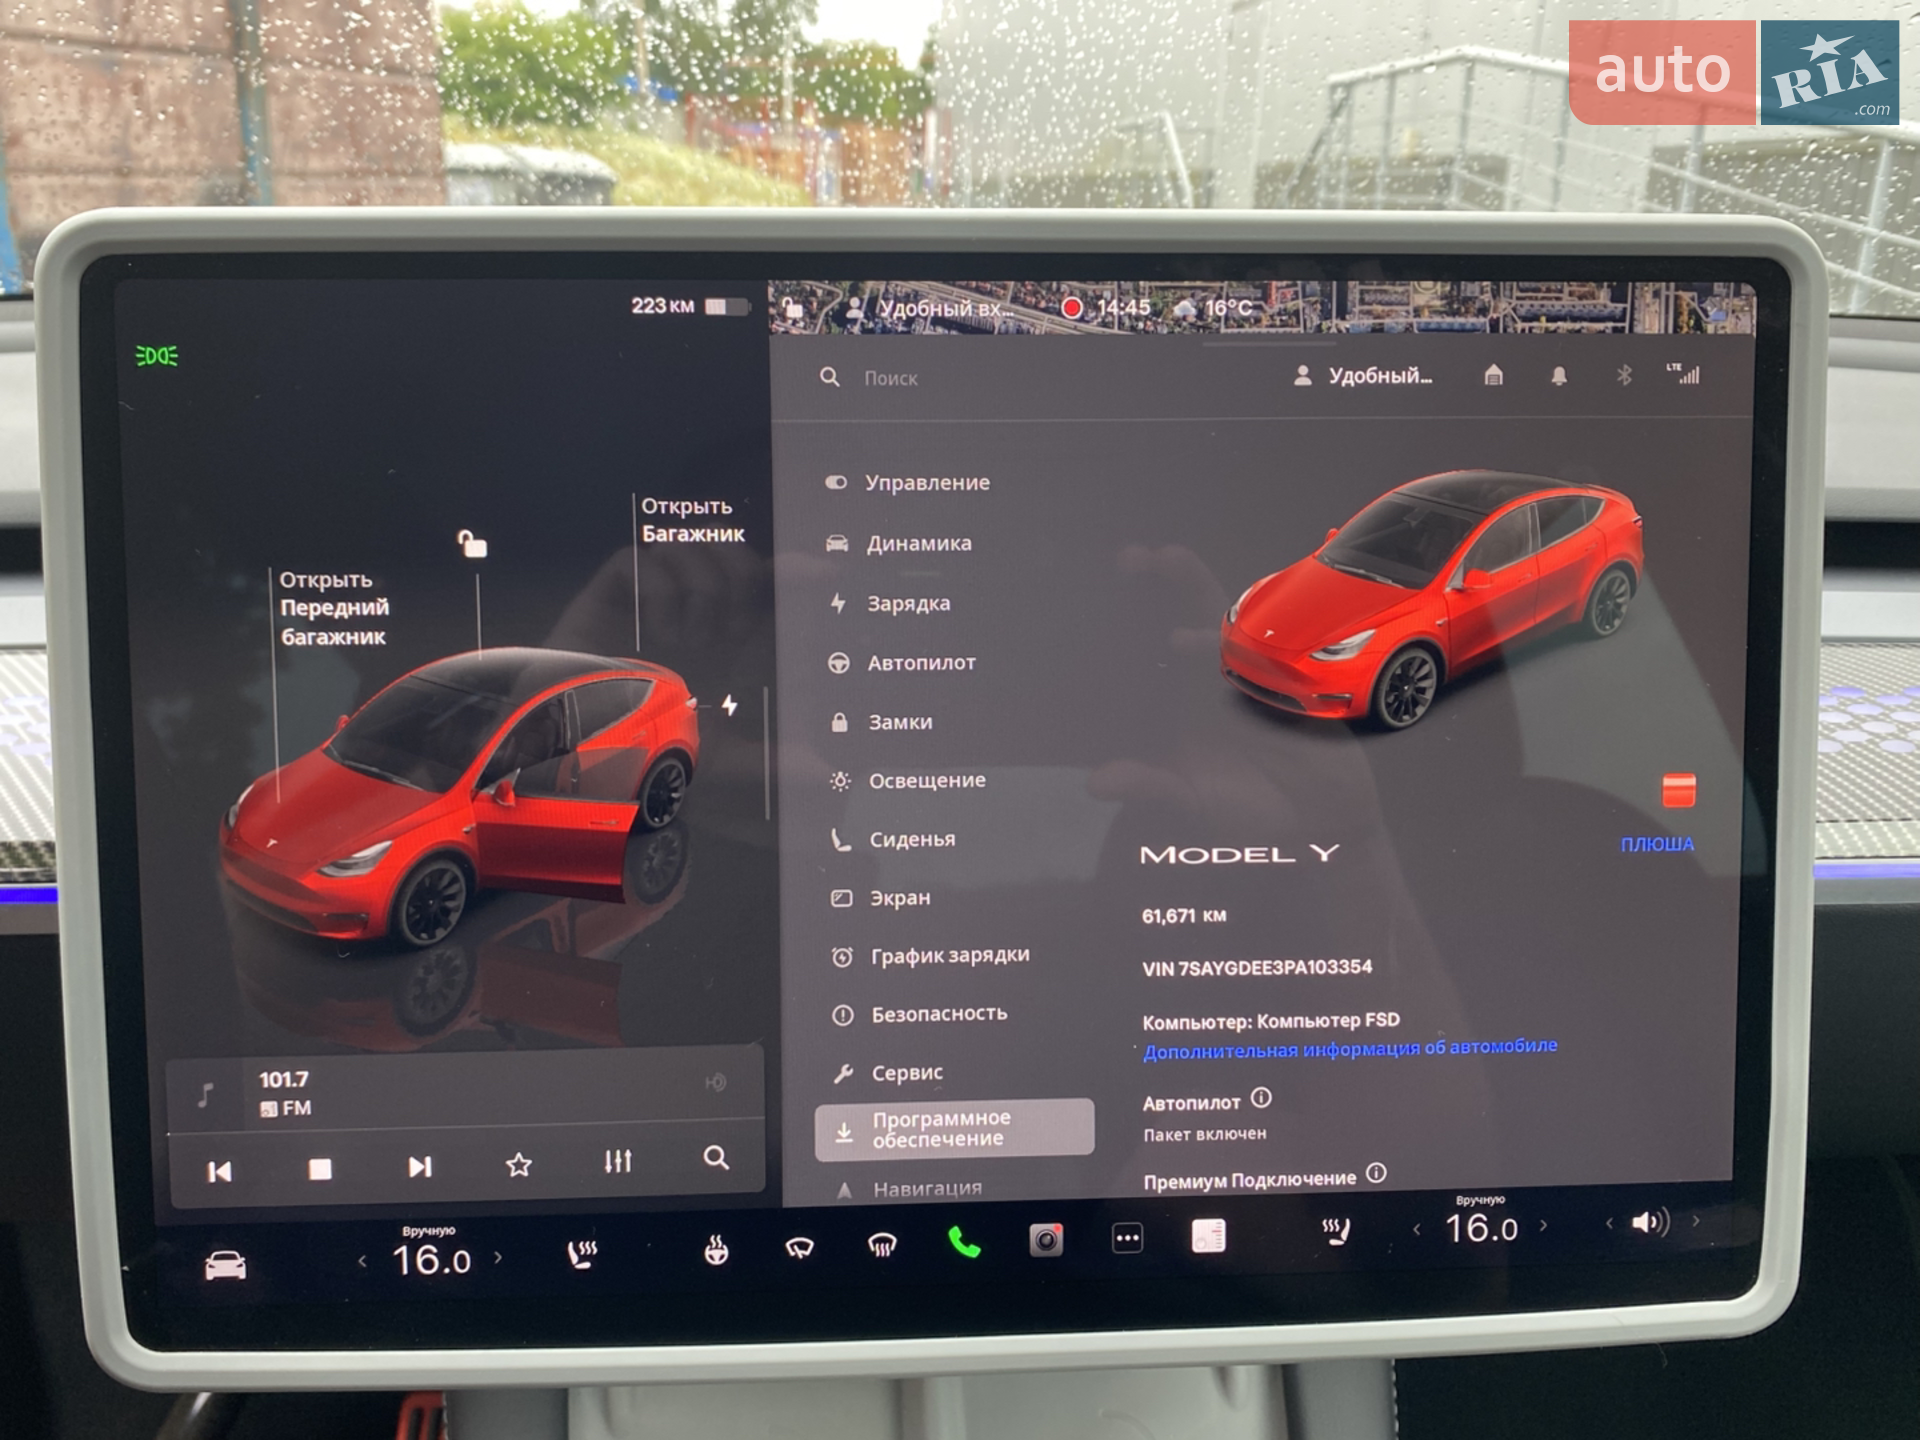
Task: Open the Экран display menu
Action: pos(880,897)
